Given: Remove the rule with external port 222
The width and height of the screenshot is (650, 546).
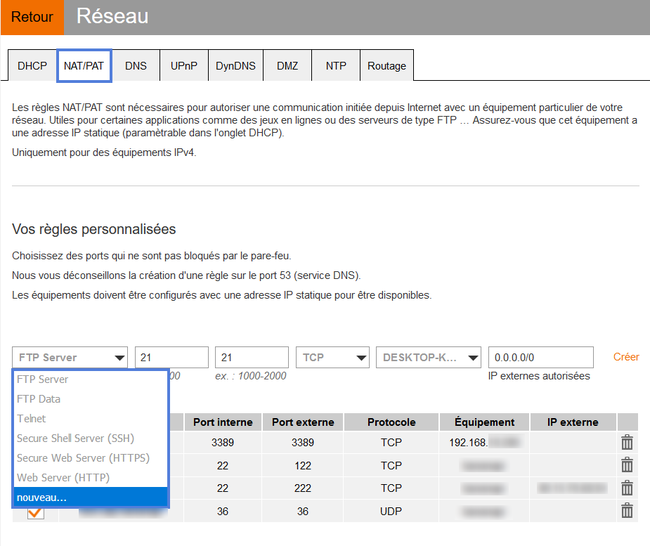Looking at the screenshot, I should 627,488.
